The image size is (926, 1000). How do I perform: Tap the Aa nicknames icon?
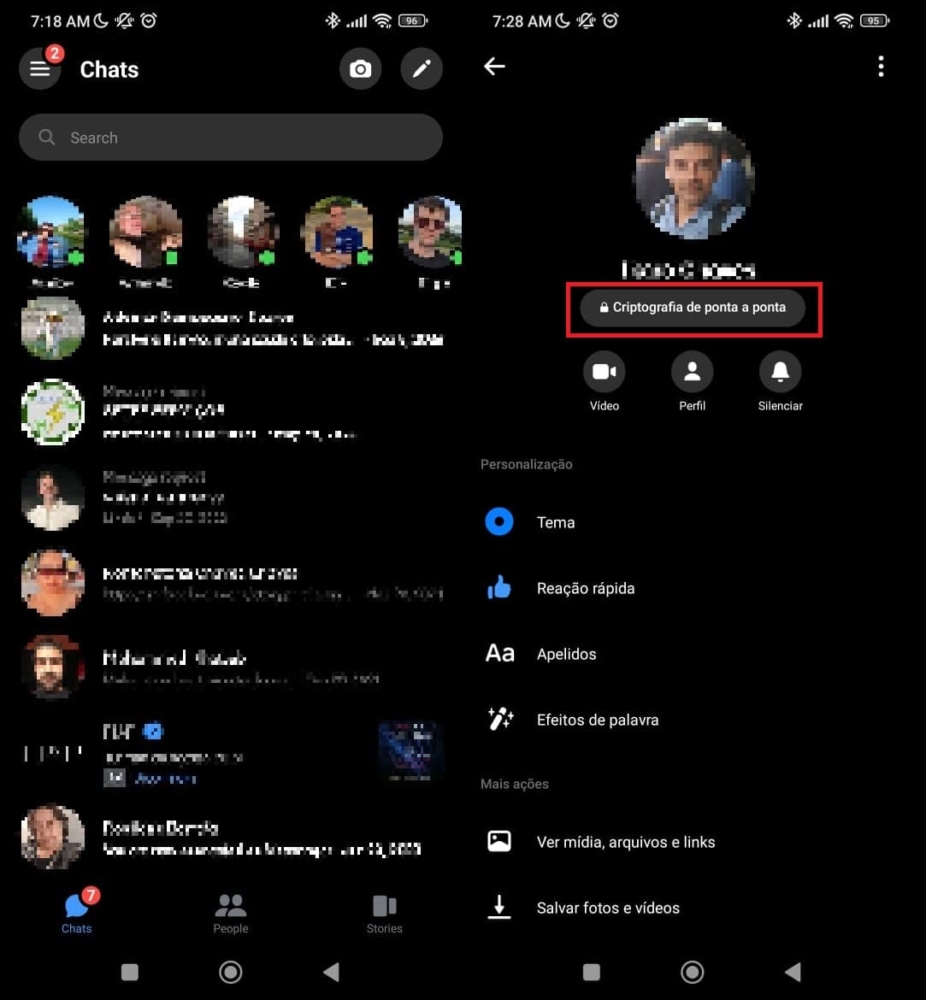click(499, 654)
